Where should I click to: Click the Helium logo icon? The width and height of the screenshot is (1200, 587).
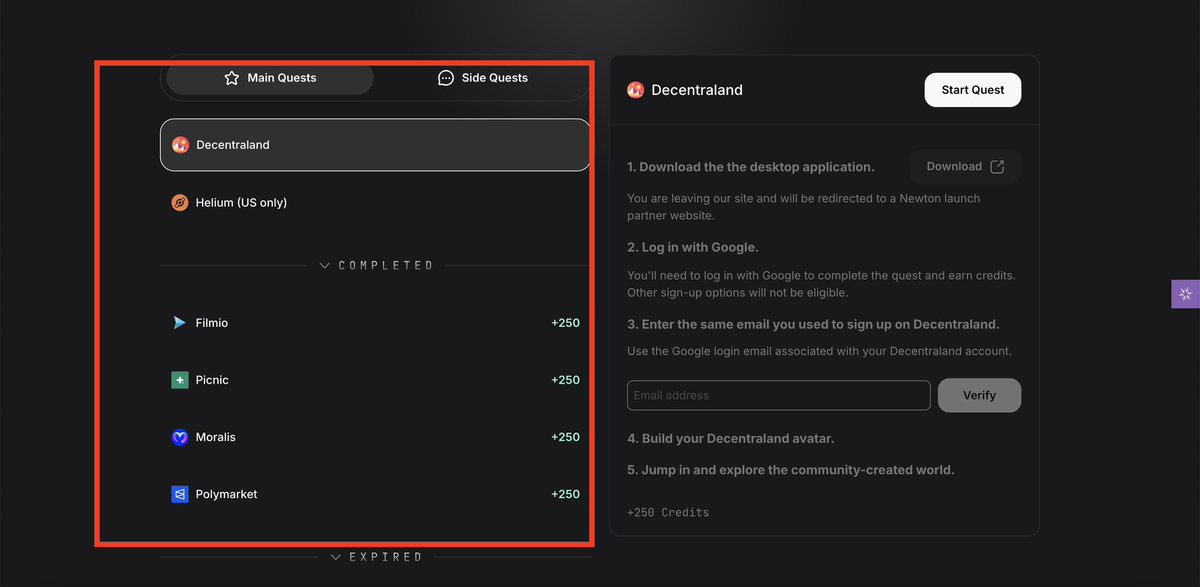click(180, 203)
